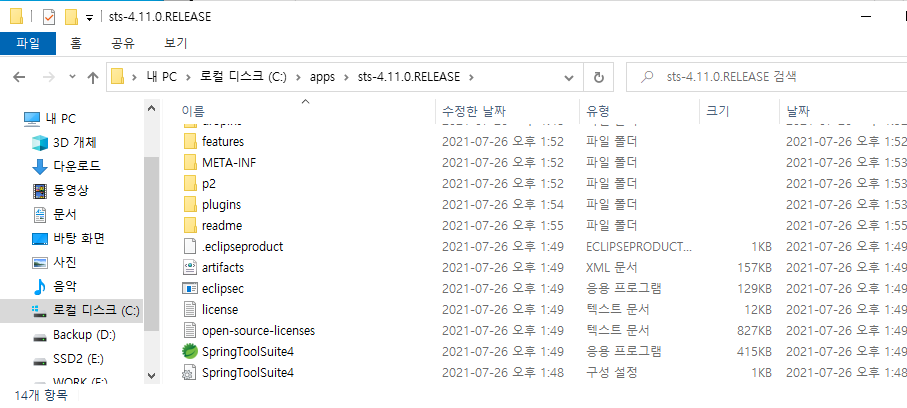Click the Properties checkmark icon in title bar
Image resolution: width=907 pixels, height=408 pixels.
(x=49, y=17)
